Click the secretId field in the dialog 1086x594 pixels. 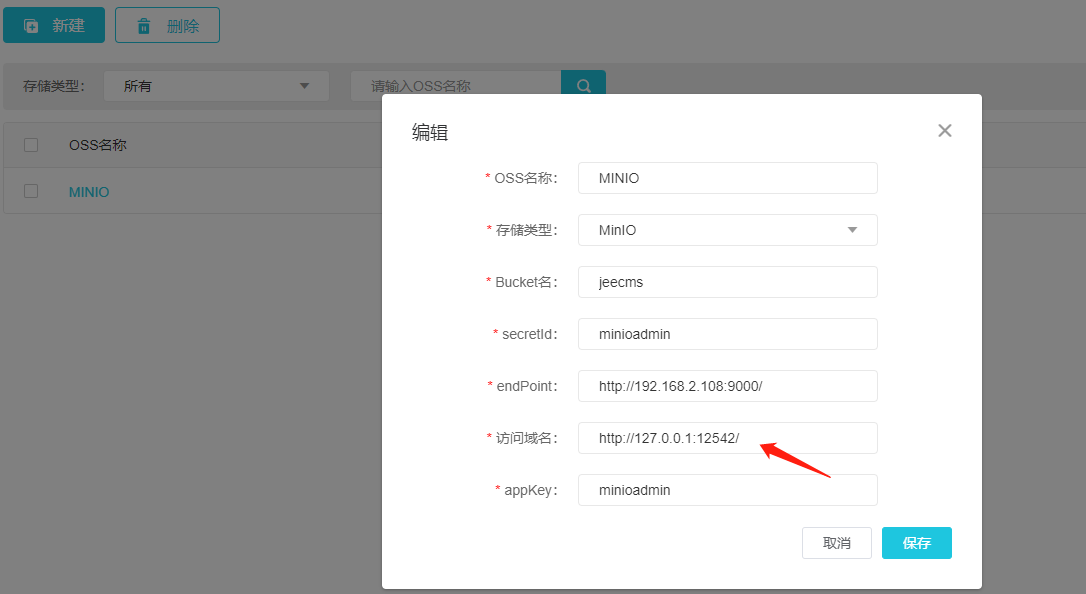click(x=728, y=334)
